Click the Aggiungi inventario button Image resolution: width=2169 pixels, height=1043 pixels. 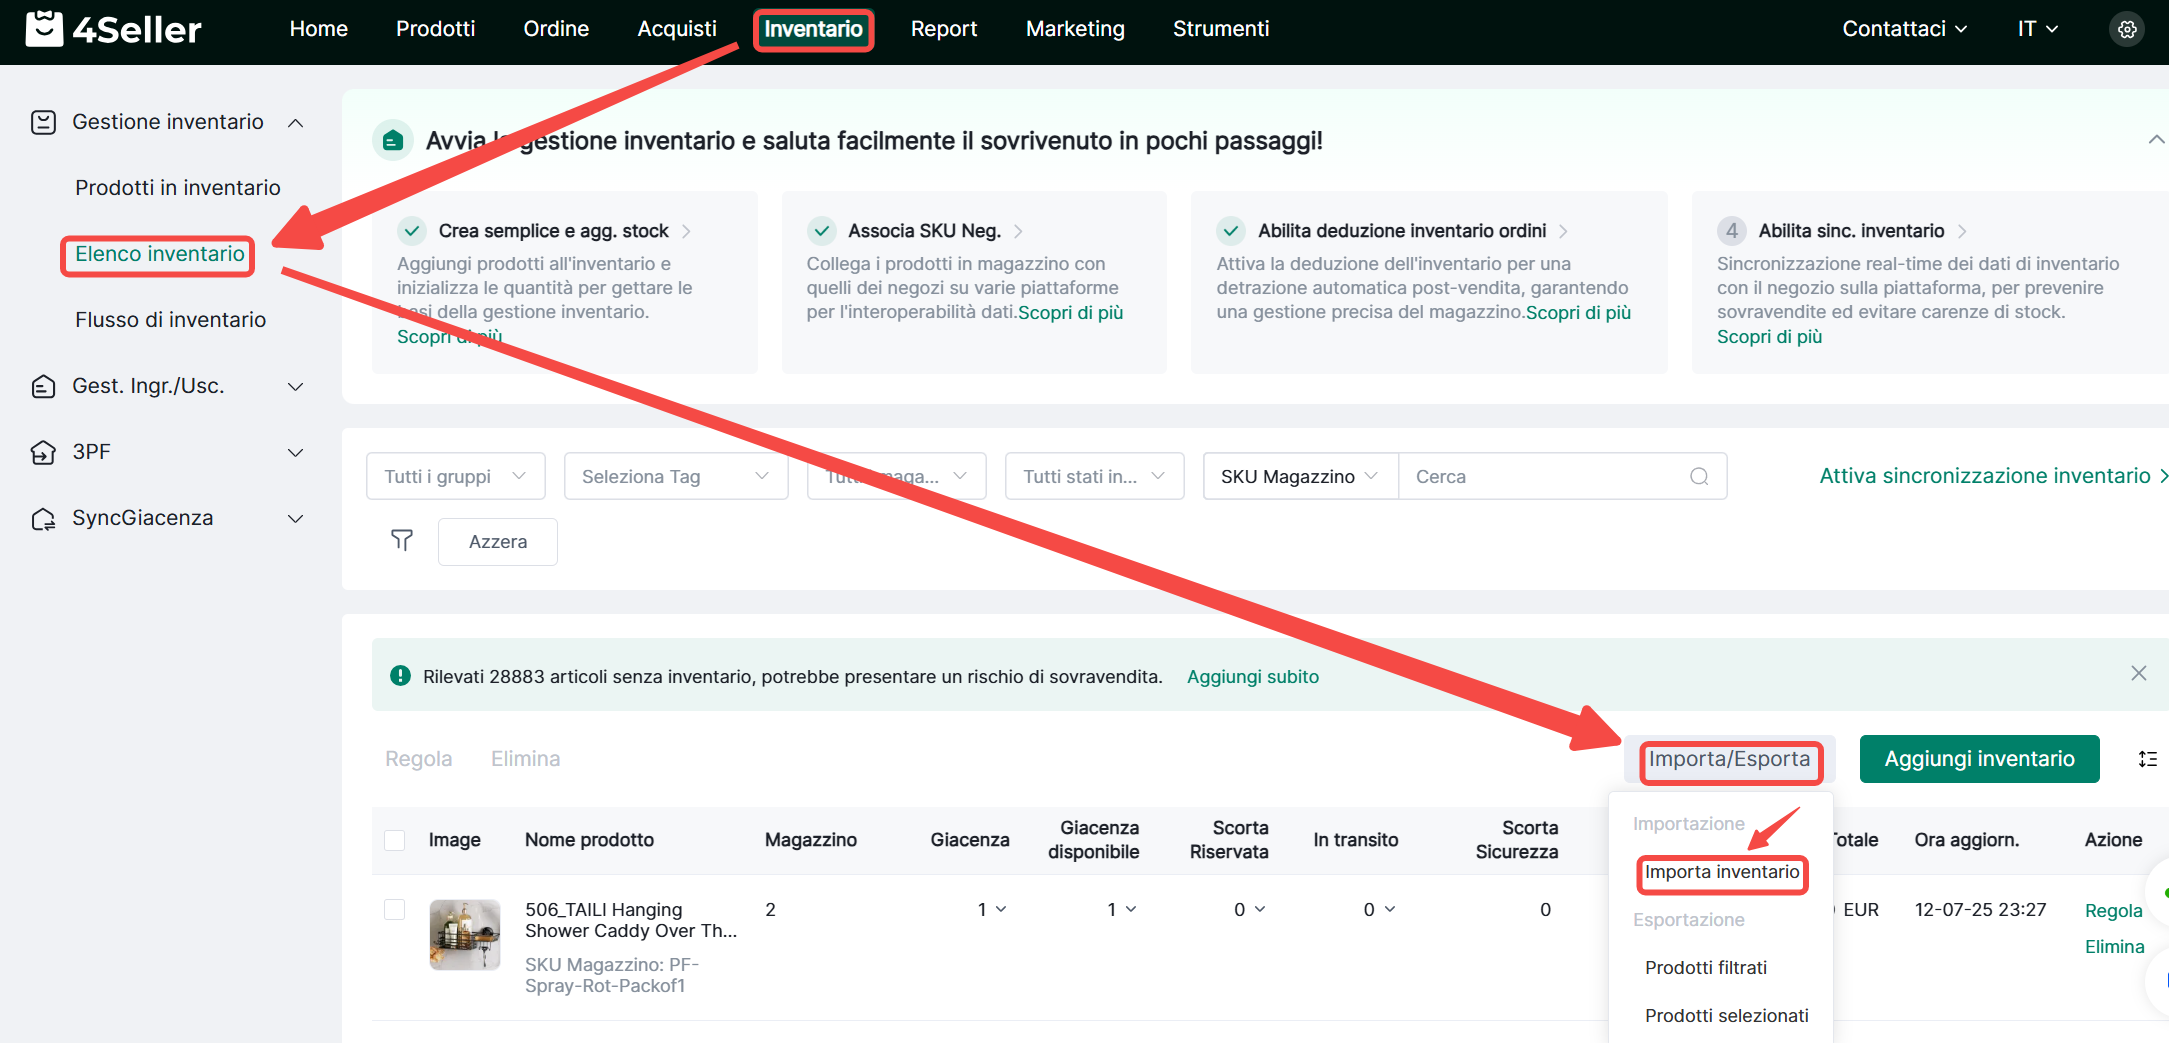[x=1978, y=759]
